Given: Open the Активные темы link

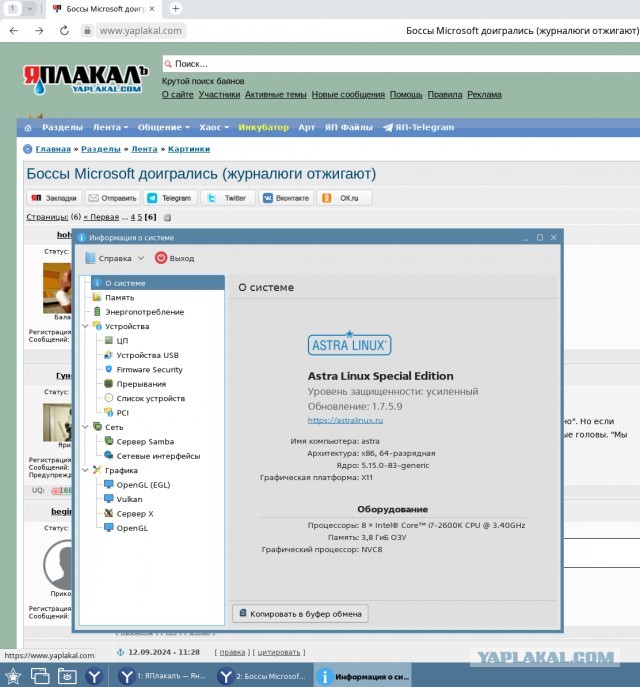Looking at the screenshot, I should point(276,95).
